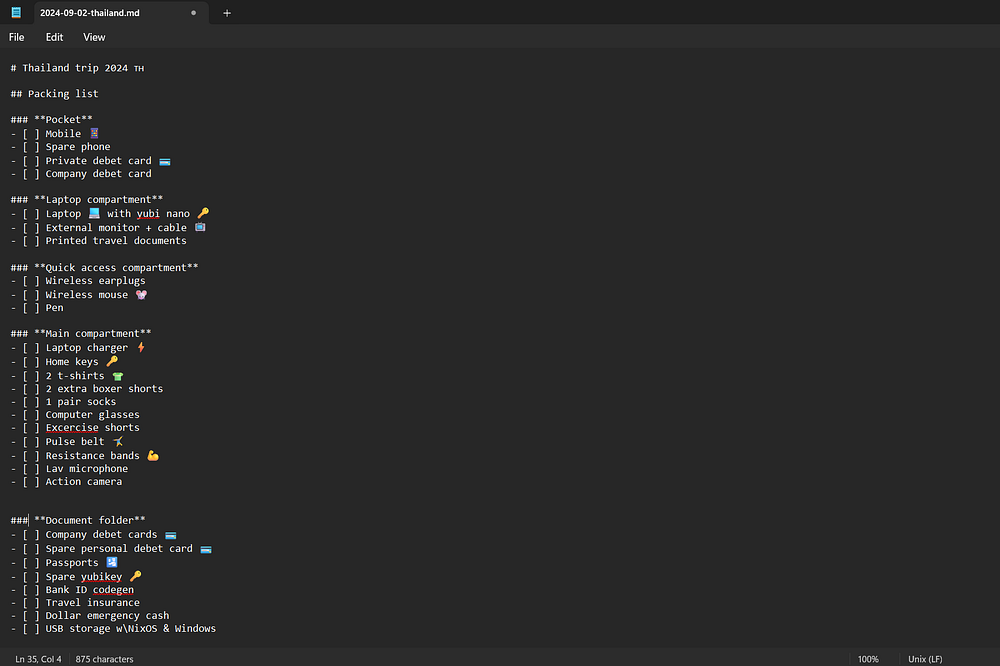Add a new tab with plus button
The height and width of the screenshot is (666, 1000).
click(226, 13)
